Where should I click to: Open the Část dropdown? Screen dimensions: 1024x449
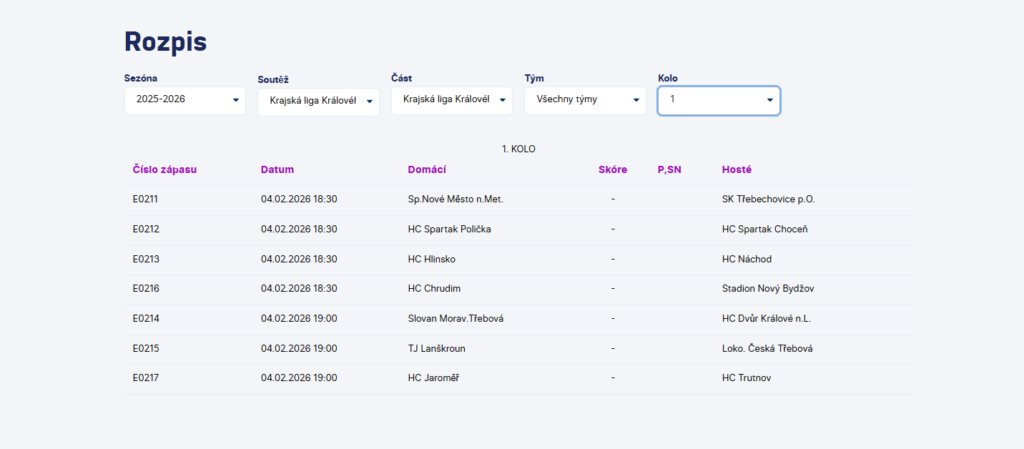[451, 100]
